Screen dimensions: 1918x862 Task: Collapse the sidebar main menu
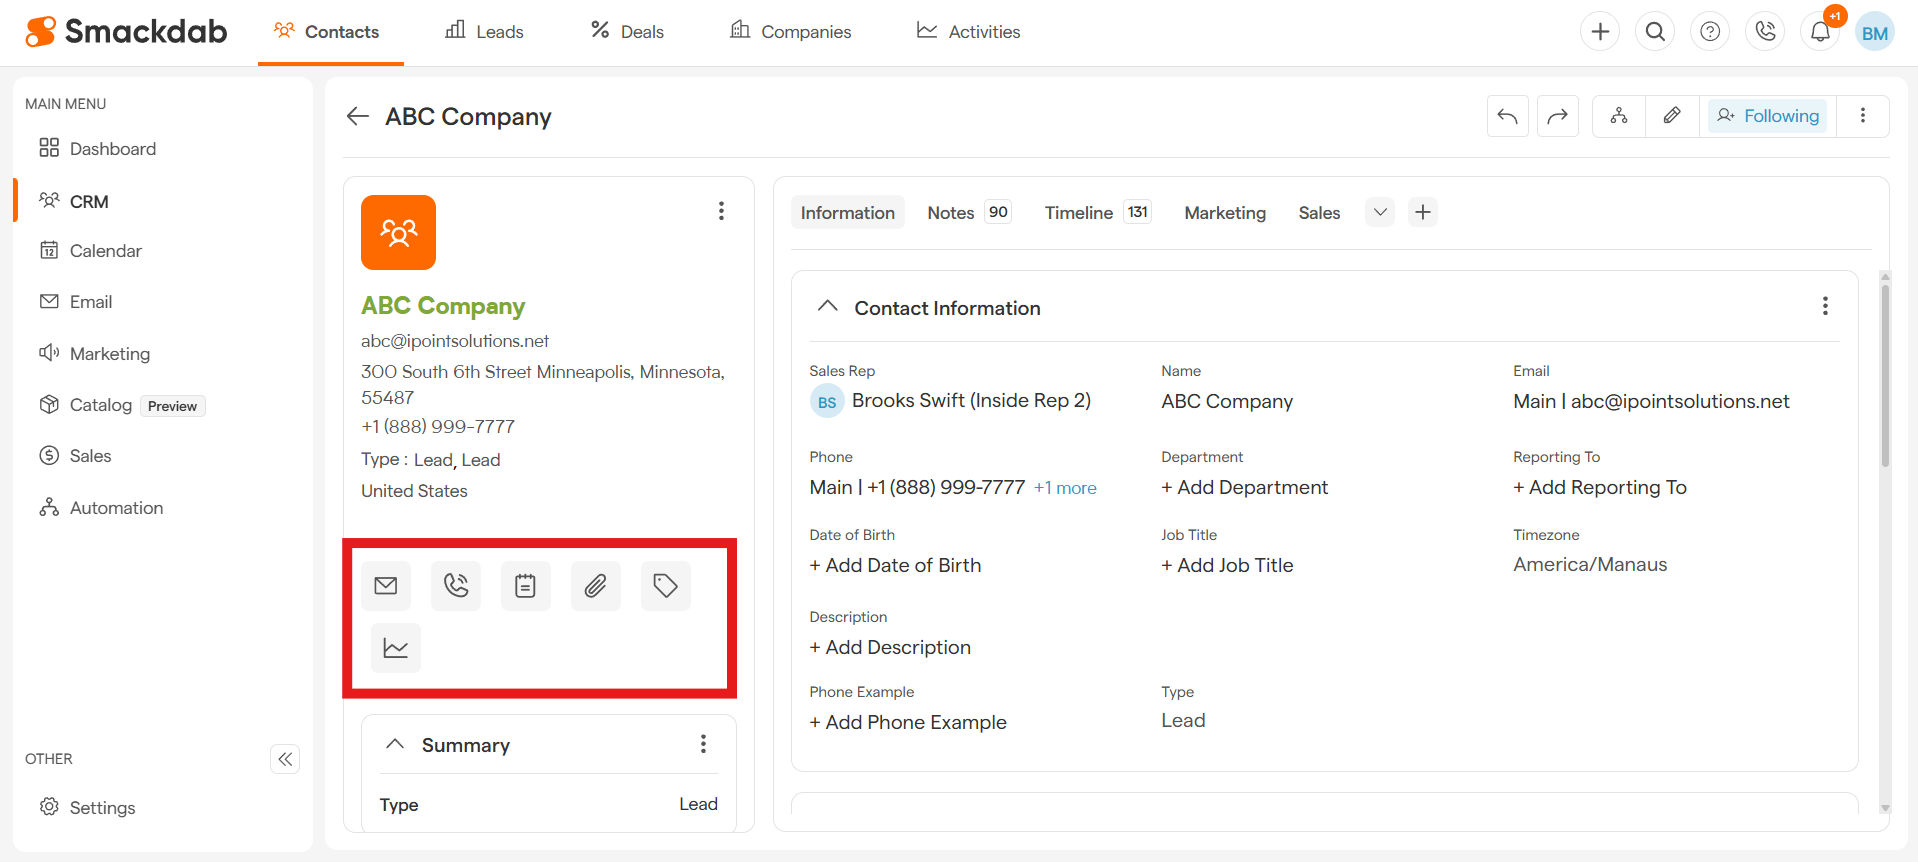[x=285, y=759]
